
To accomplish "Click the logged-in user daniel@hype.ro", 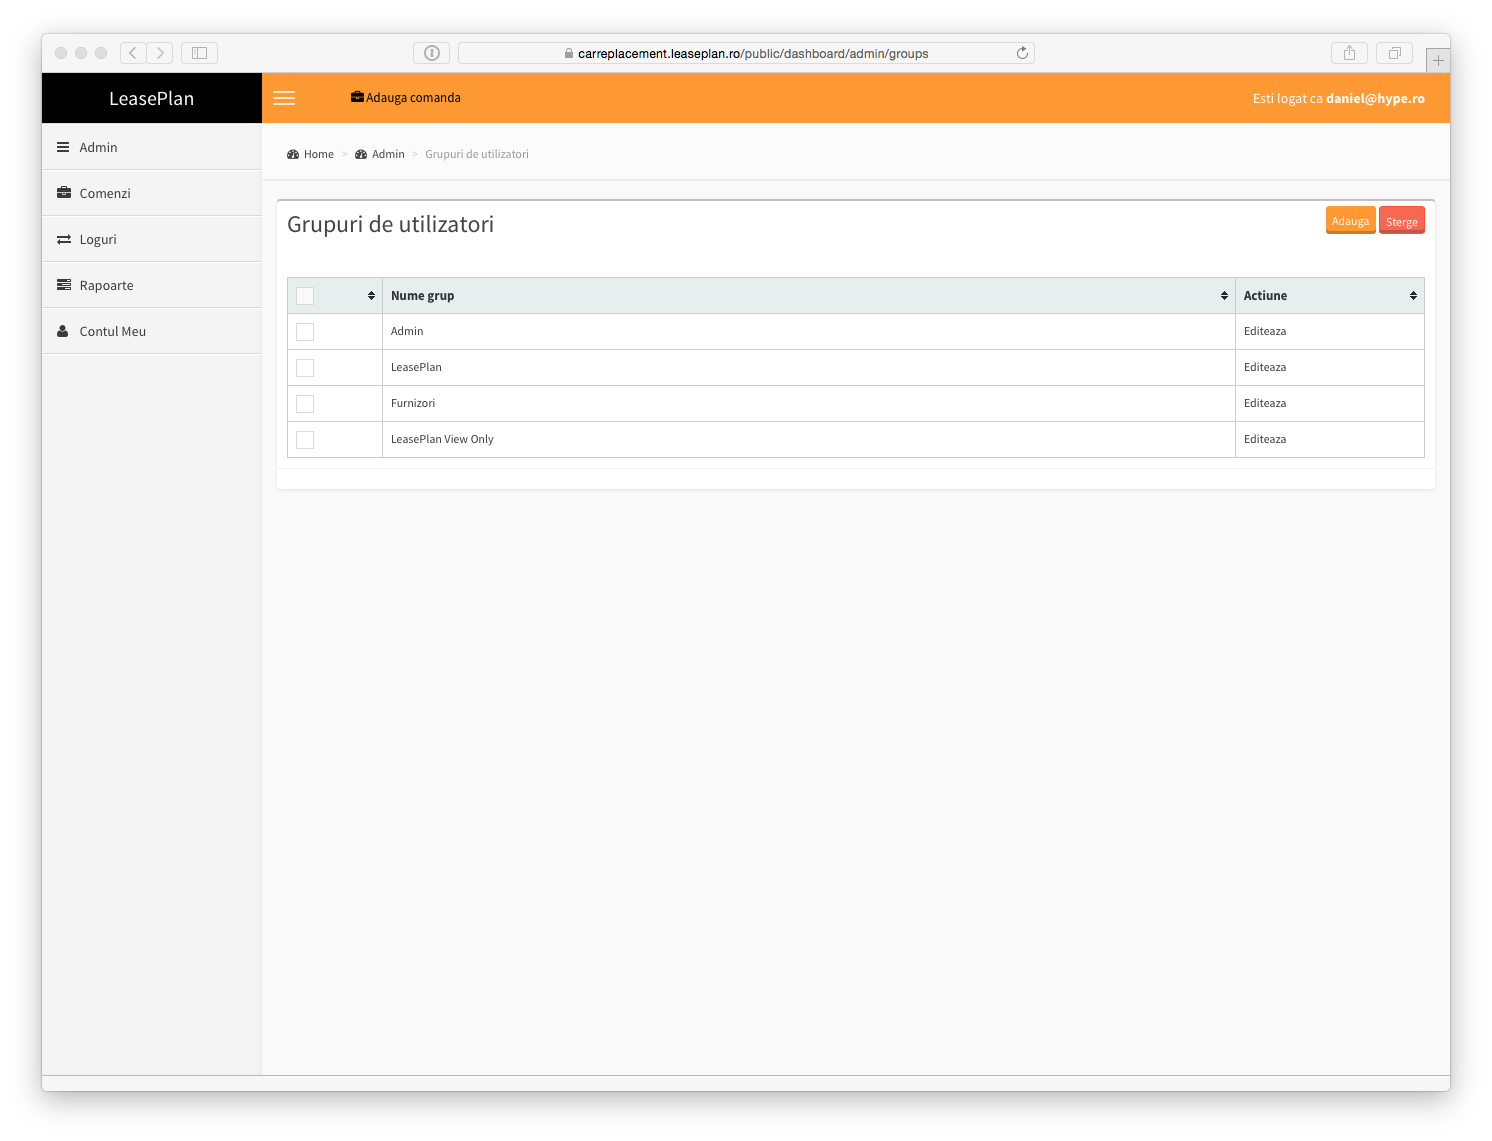I will pos(1375,98).
